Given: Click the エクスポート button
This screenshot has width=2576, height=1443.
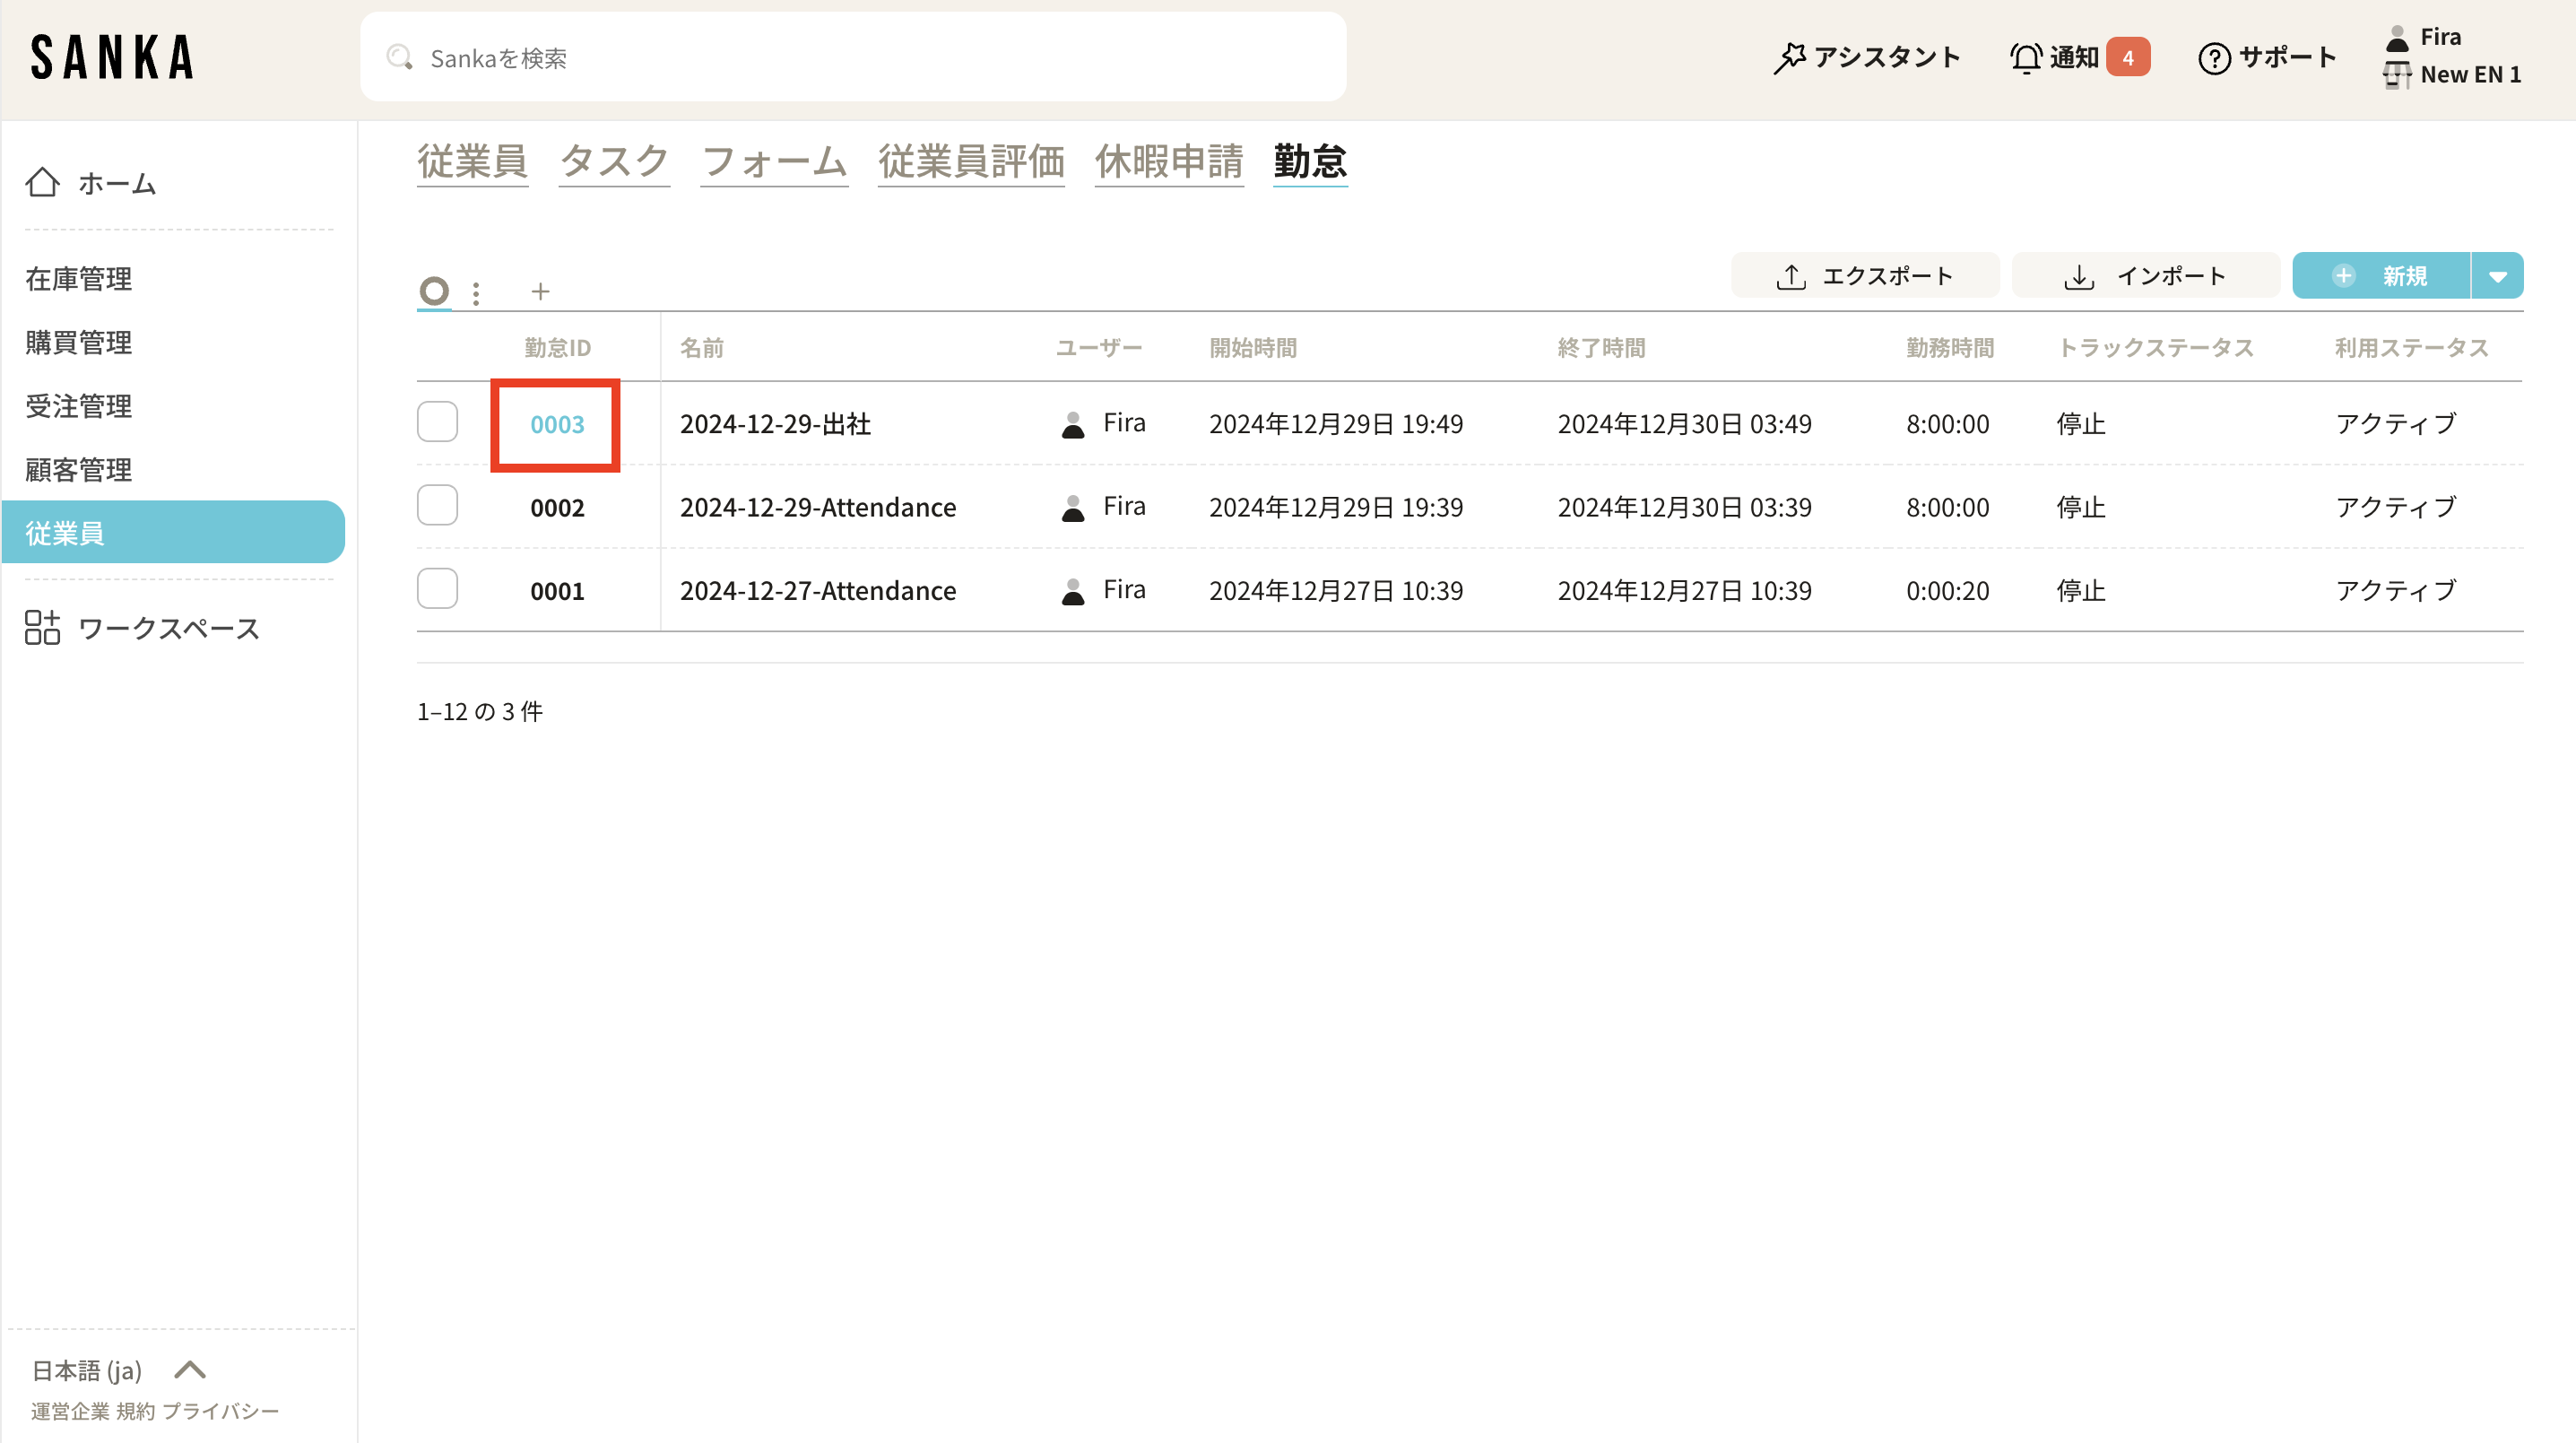Looking at the screenshot, I should click(1864, 277).
